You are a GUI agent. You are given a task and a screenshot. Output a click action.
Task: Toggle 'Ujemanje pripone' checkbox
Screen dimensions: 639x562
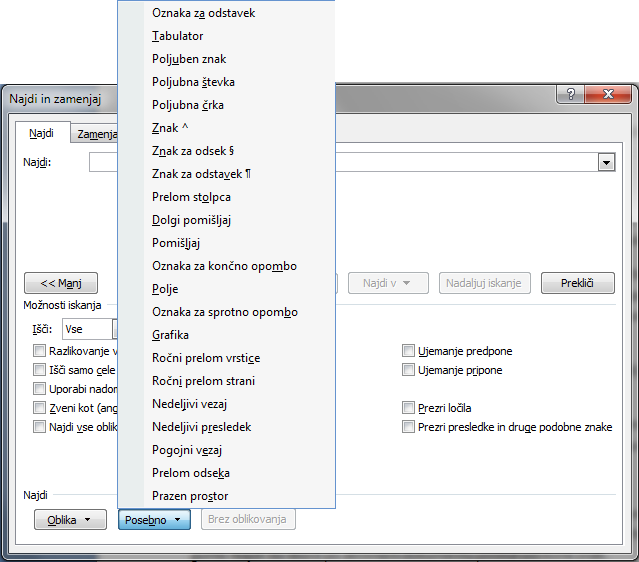coord(408,370)
